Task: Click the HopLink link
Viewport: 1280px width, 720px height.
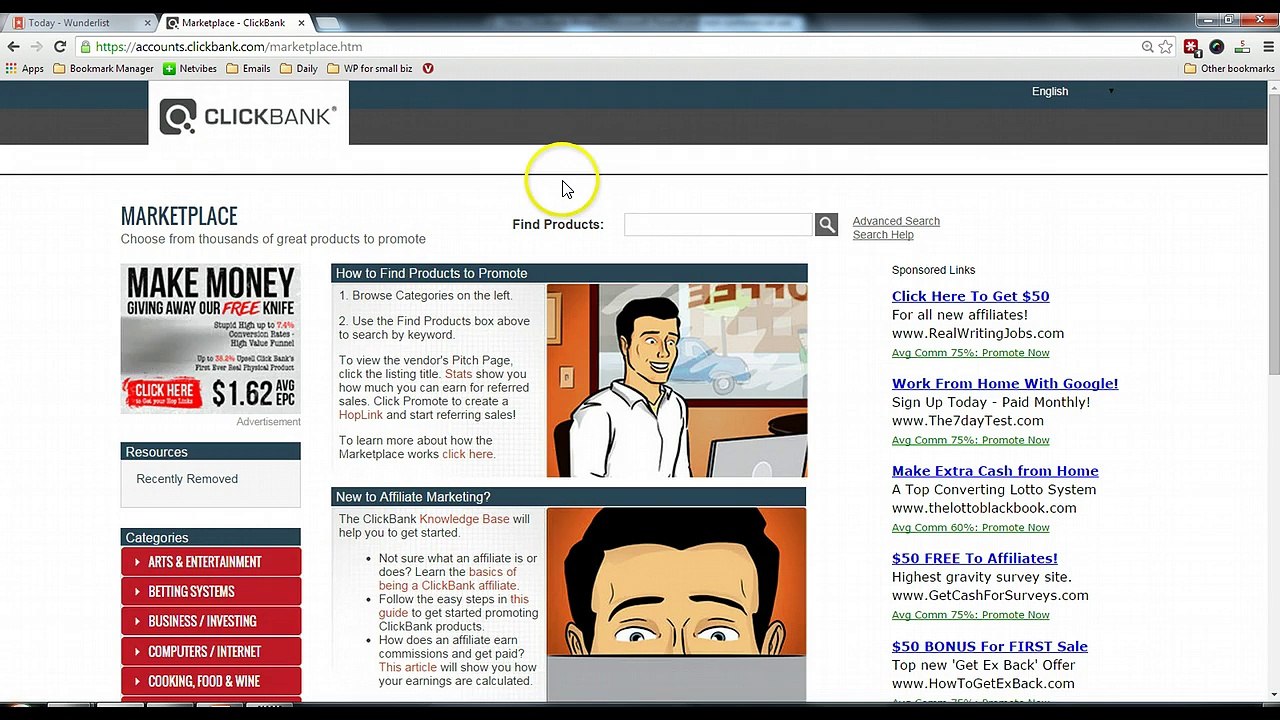Action: click(x=361, y=415)
